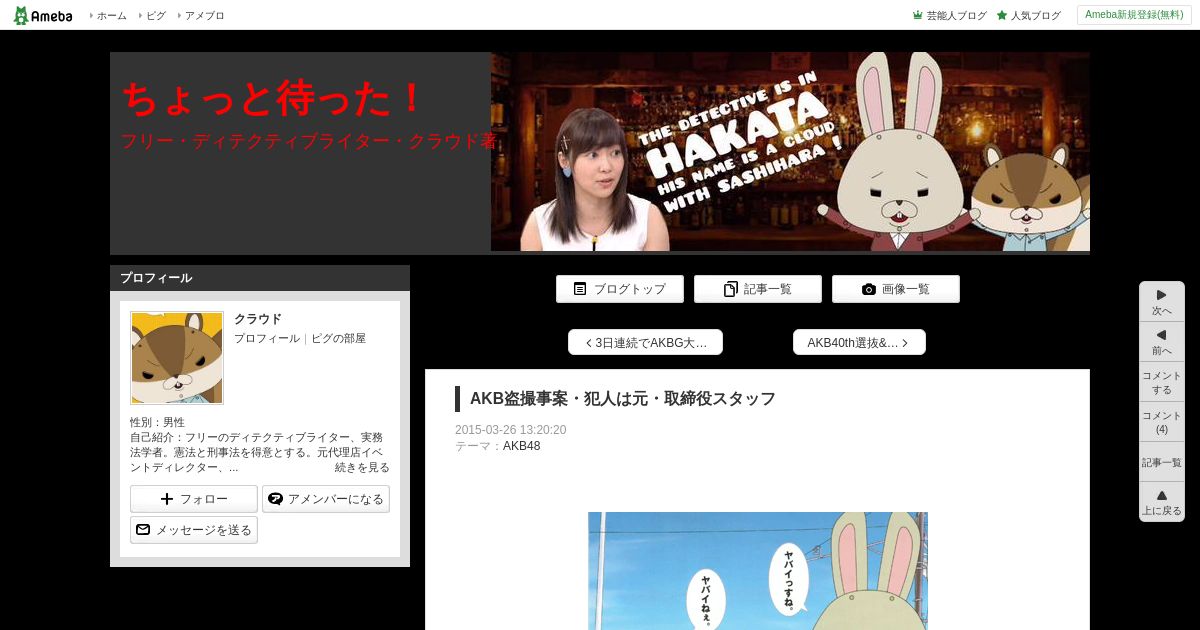Image resolution: width=1200 pixels, height=630 pixels.
Task: Click 次へ in the side panel
Action: 1162,302
